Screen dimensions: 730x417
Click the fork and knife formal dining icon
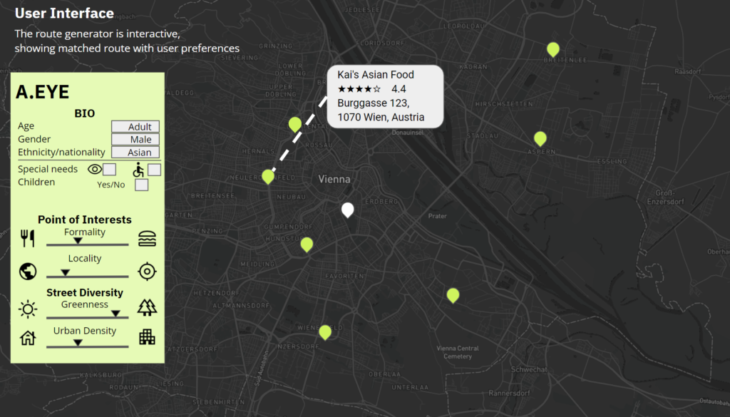(27, 238)
